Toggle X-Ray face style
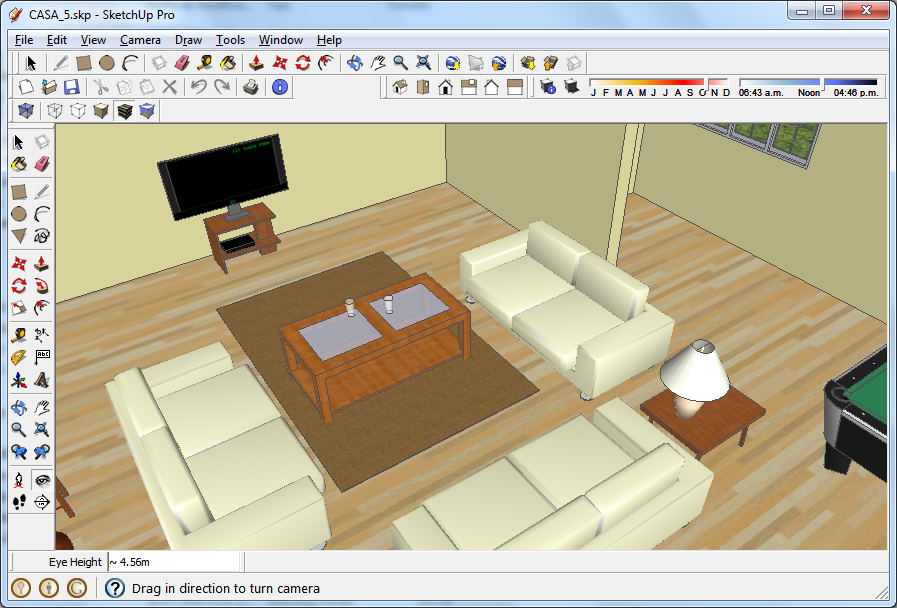The height and width of the screenshot is (608, 897). 26,110
